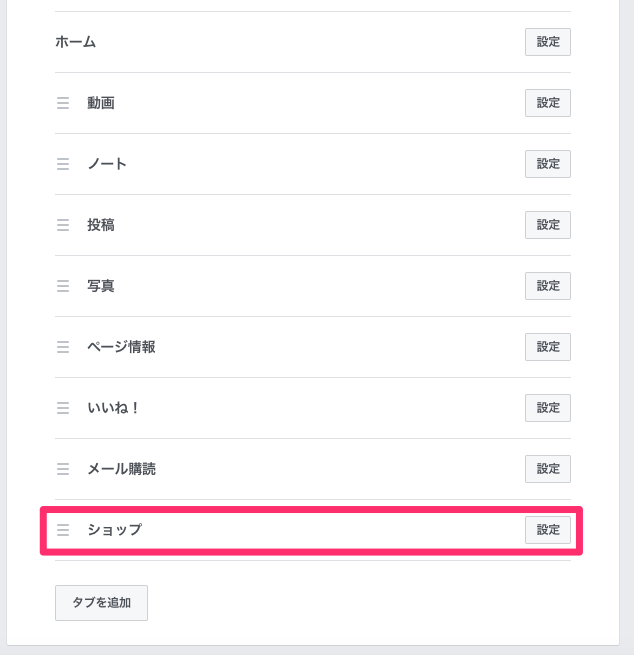Click the drag handle icon beside ページ情報

click(x=63, y=347)
